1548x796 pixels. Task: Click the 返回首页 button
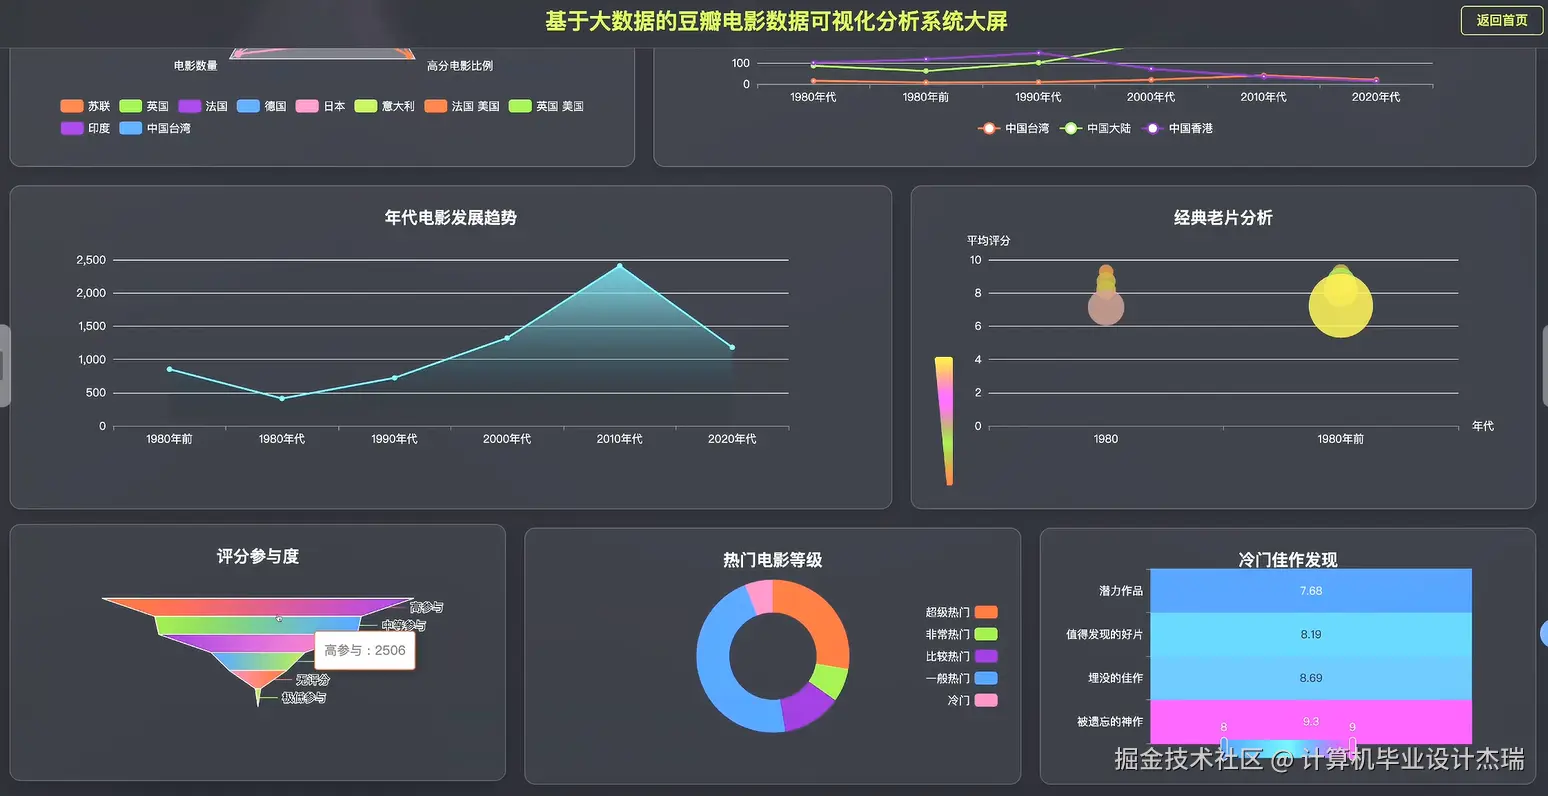1500,20
